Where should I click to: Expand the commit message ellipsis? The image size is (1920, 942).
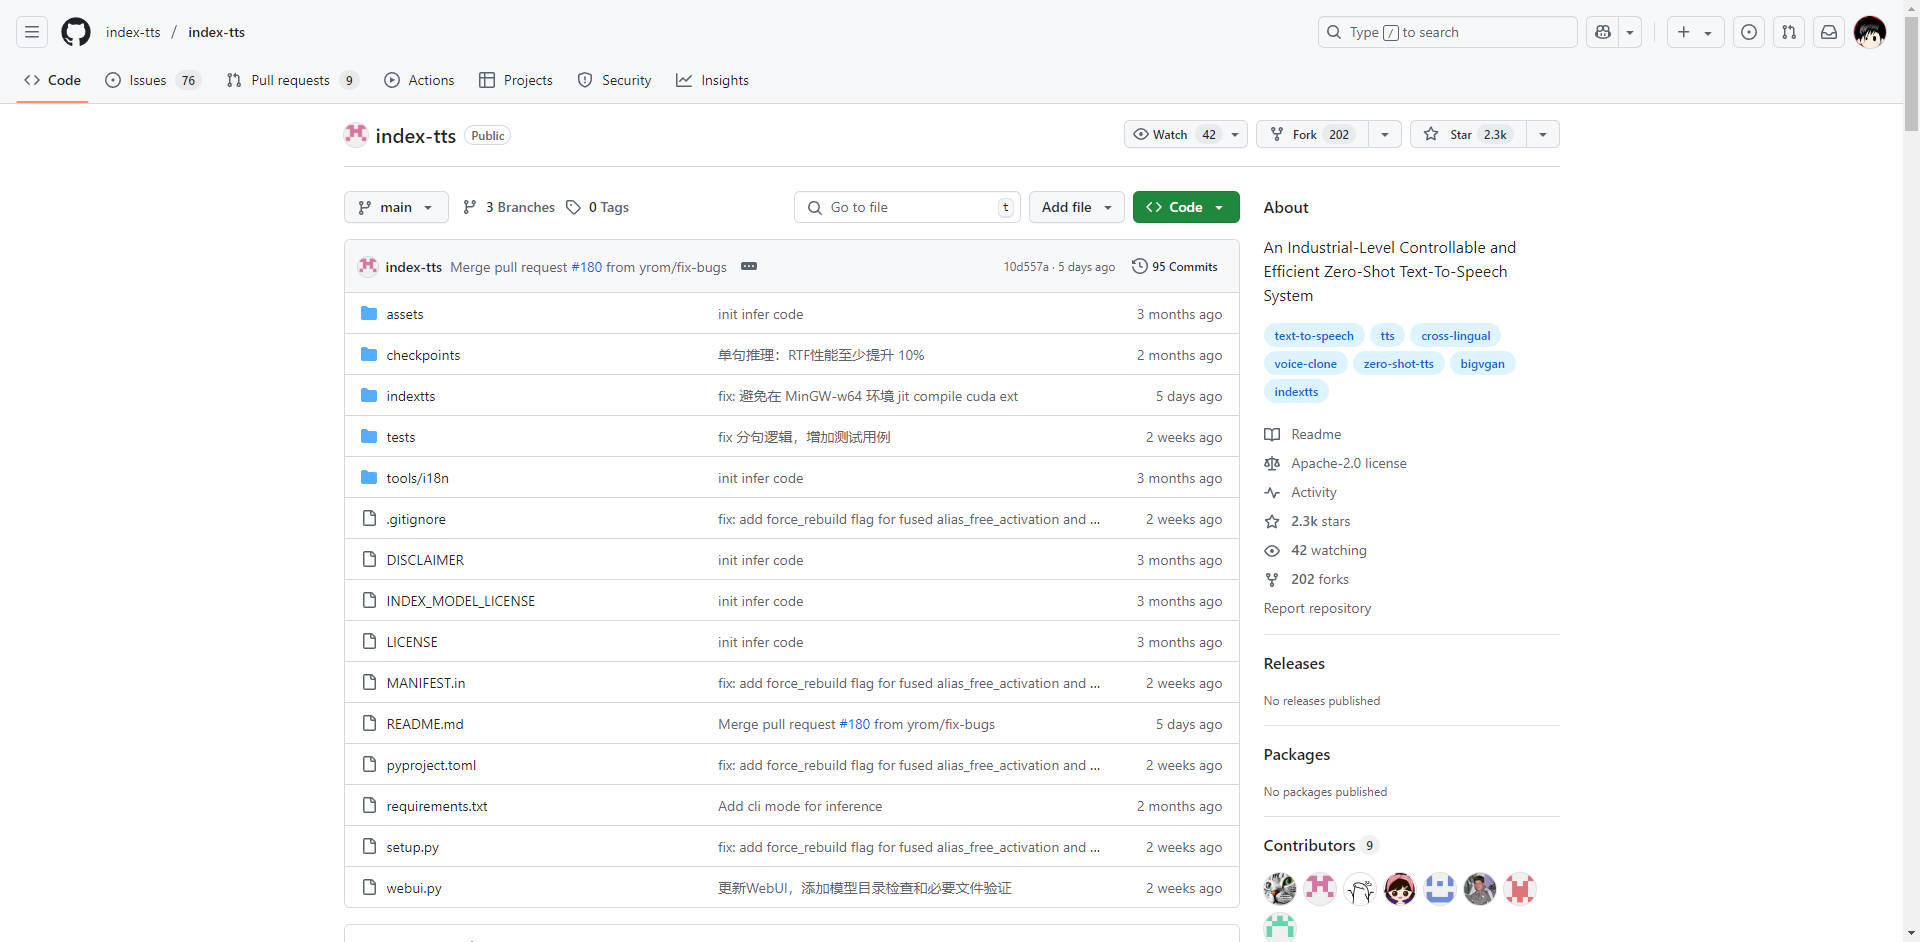pos(749,266)
